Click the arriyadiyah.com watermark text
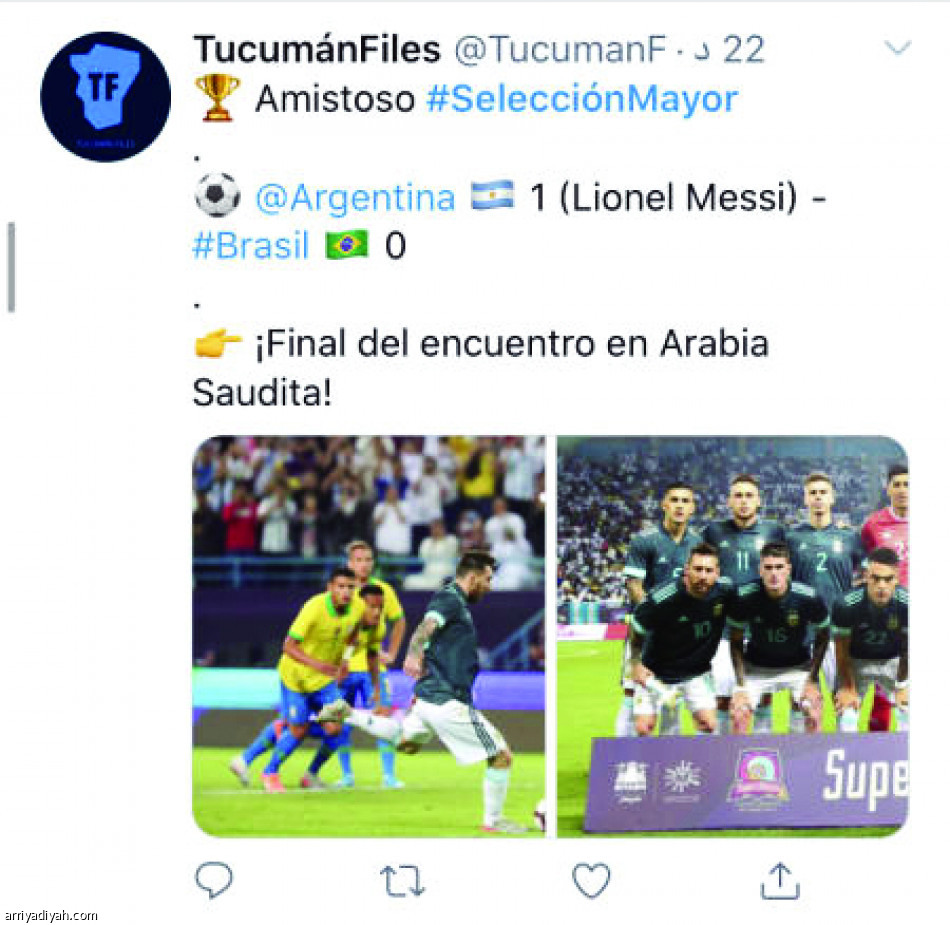Viewport: 950px width, 925px height. pyautogui.click(x=50, y=915)
